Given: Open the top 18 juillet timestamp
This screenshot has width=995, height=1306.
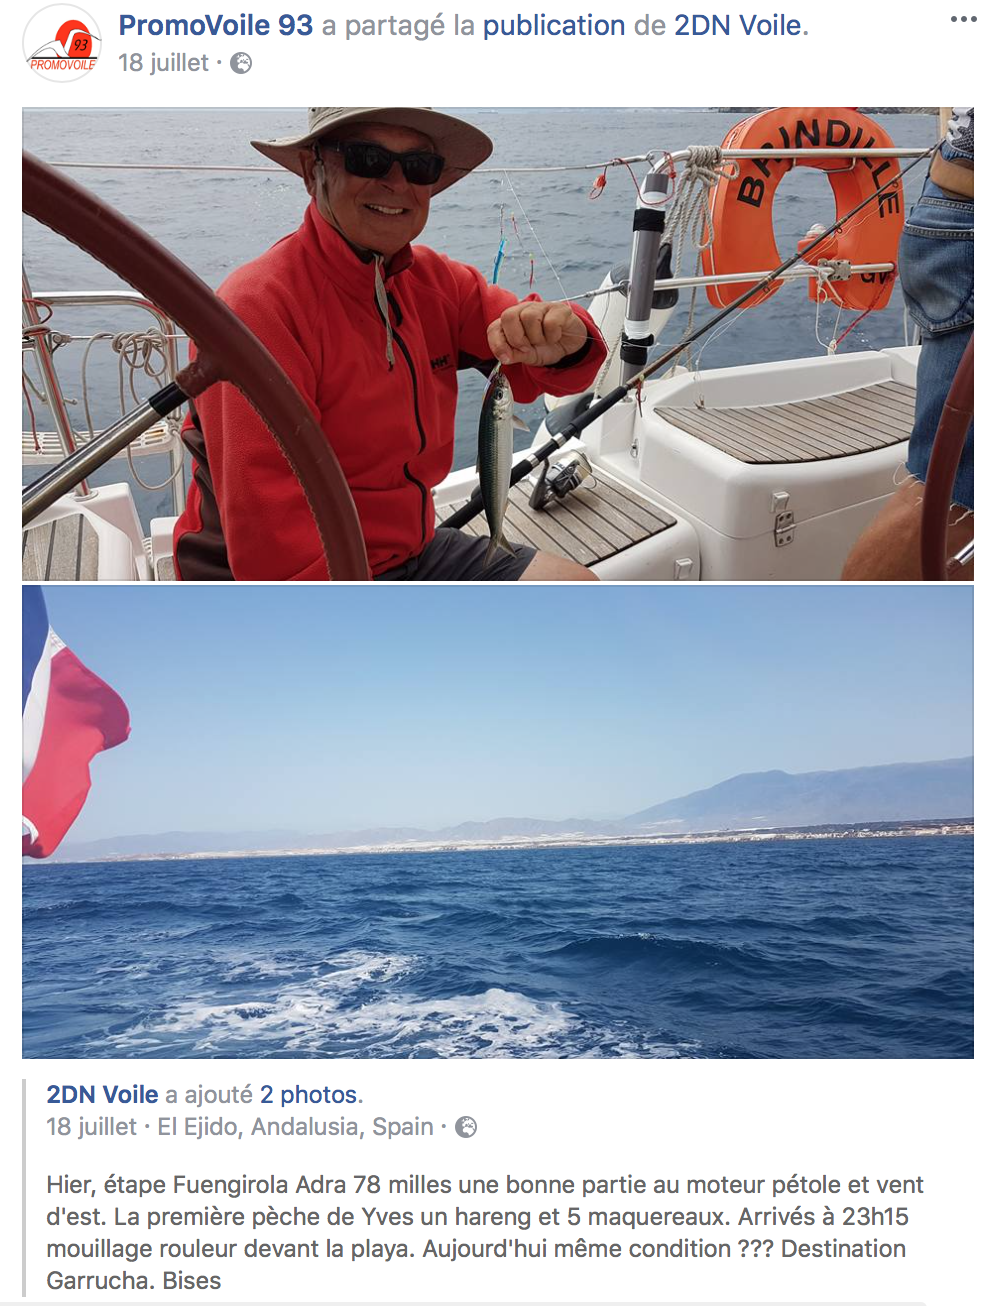Looking at the screenshot, I should (x=163, y=63).
